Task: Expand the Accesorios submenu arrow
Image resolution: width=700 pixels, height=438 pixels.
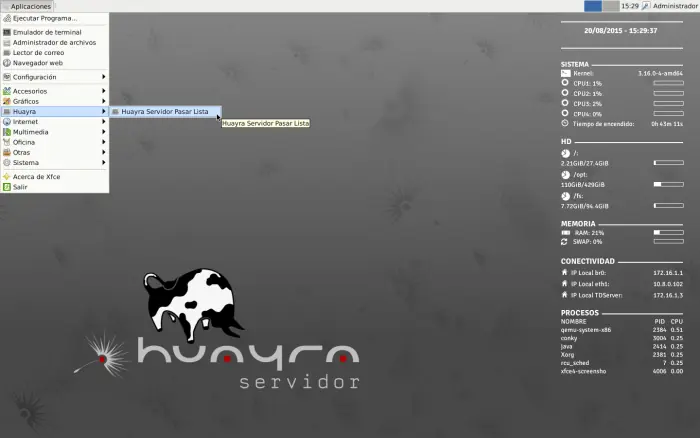Action: (104, 91)
